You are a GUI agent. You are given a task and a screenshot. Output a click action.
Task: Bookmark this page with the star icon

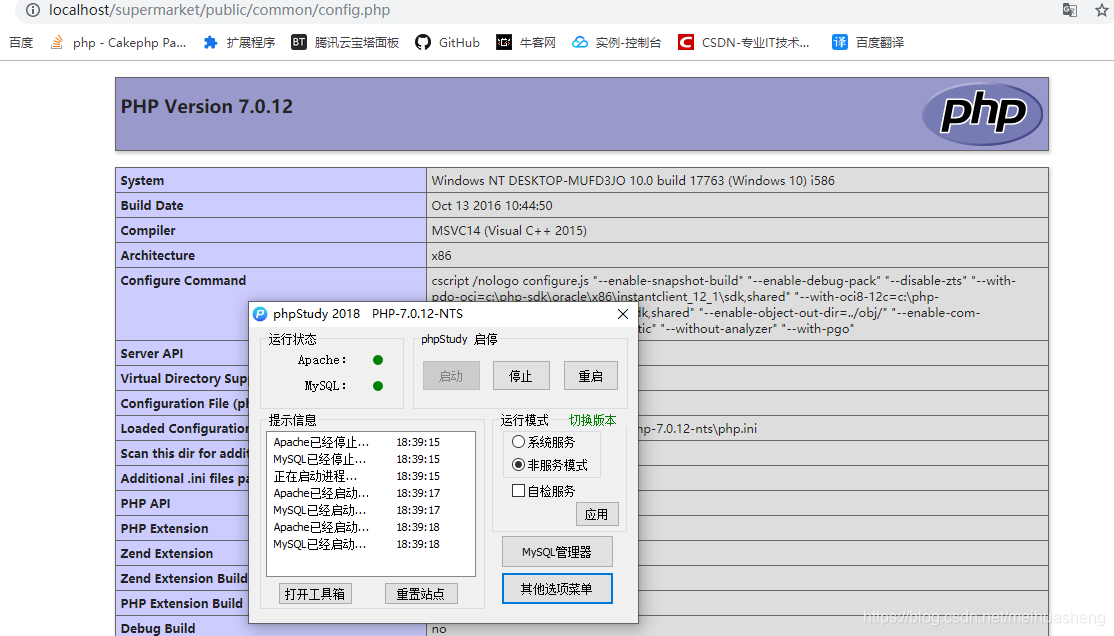[x=1102, y=10]
